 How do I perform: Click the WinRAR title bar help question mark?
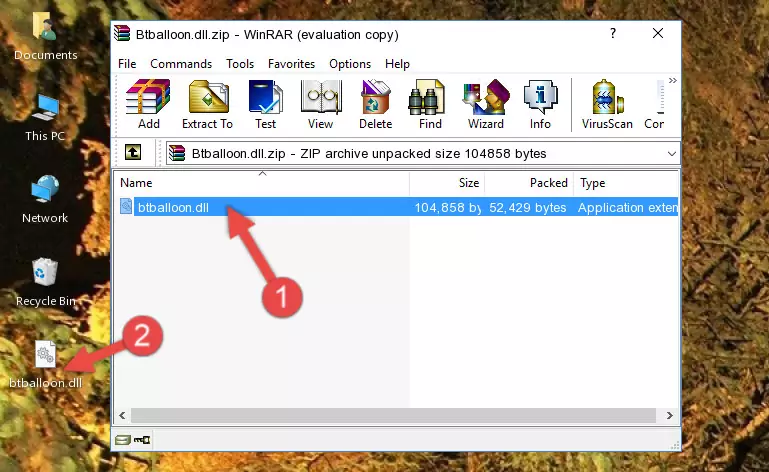pyautogui.click(x=613, y=33)
